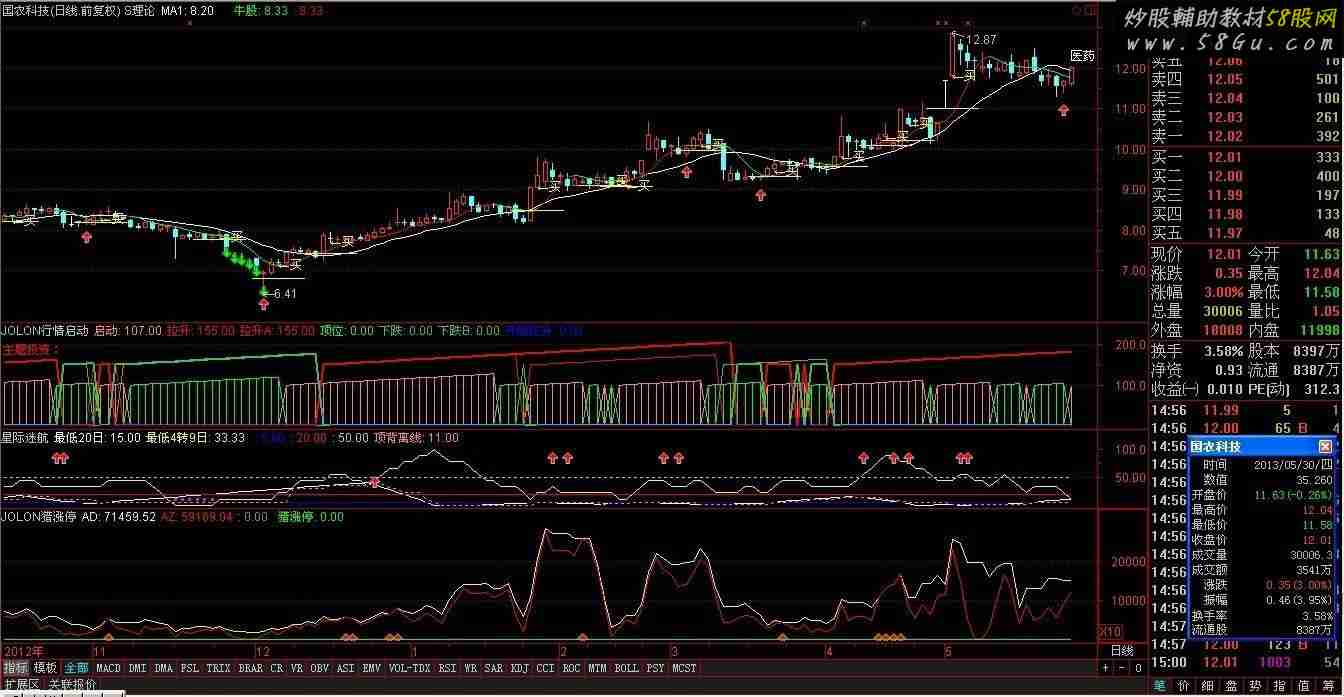The height and width of the screenshot is (697, 1344).
Task: Switch to the 模板 tab
Action: 46,668
